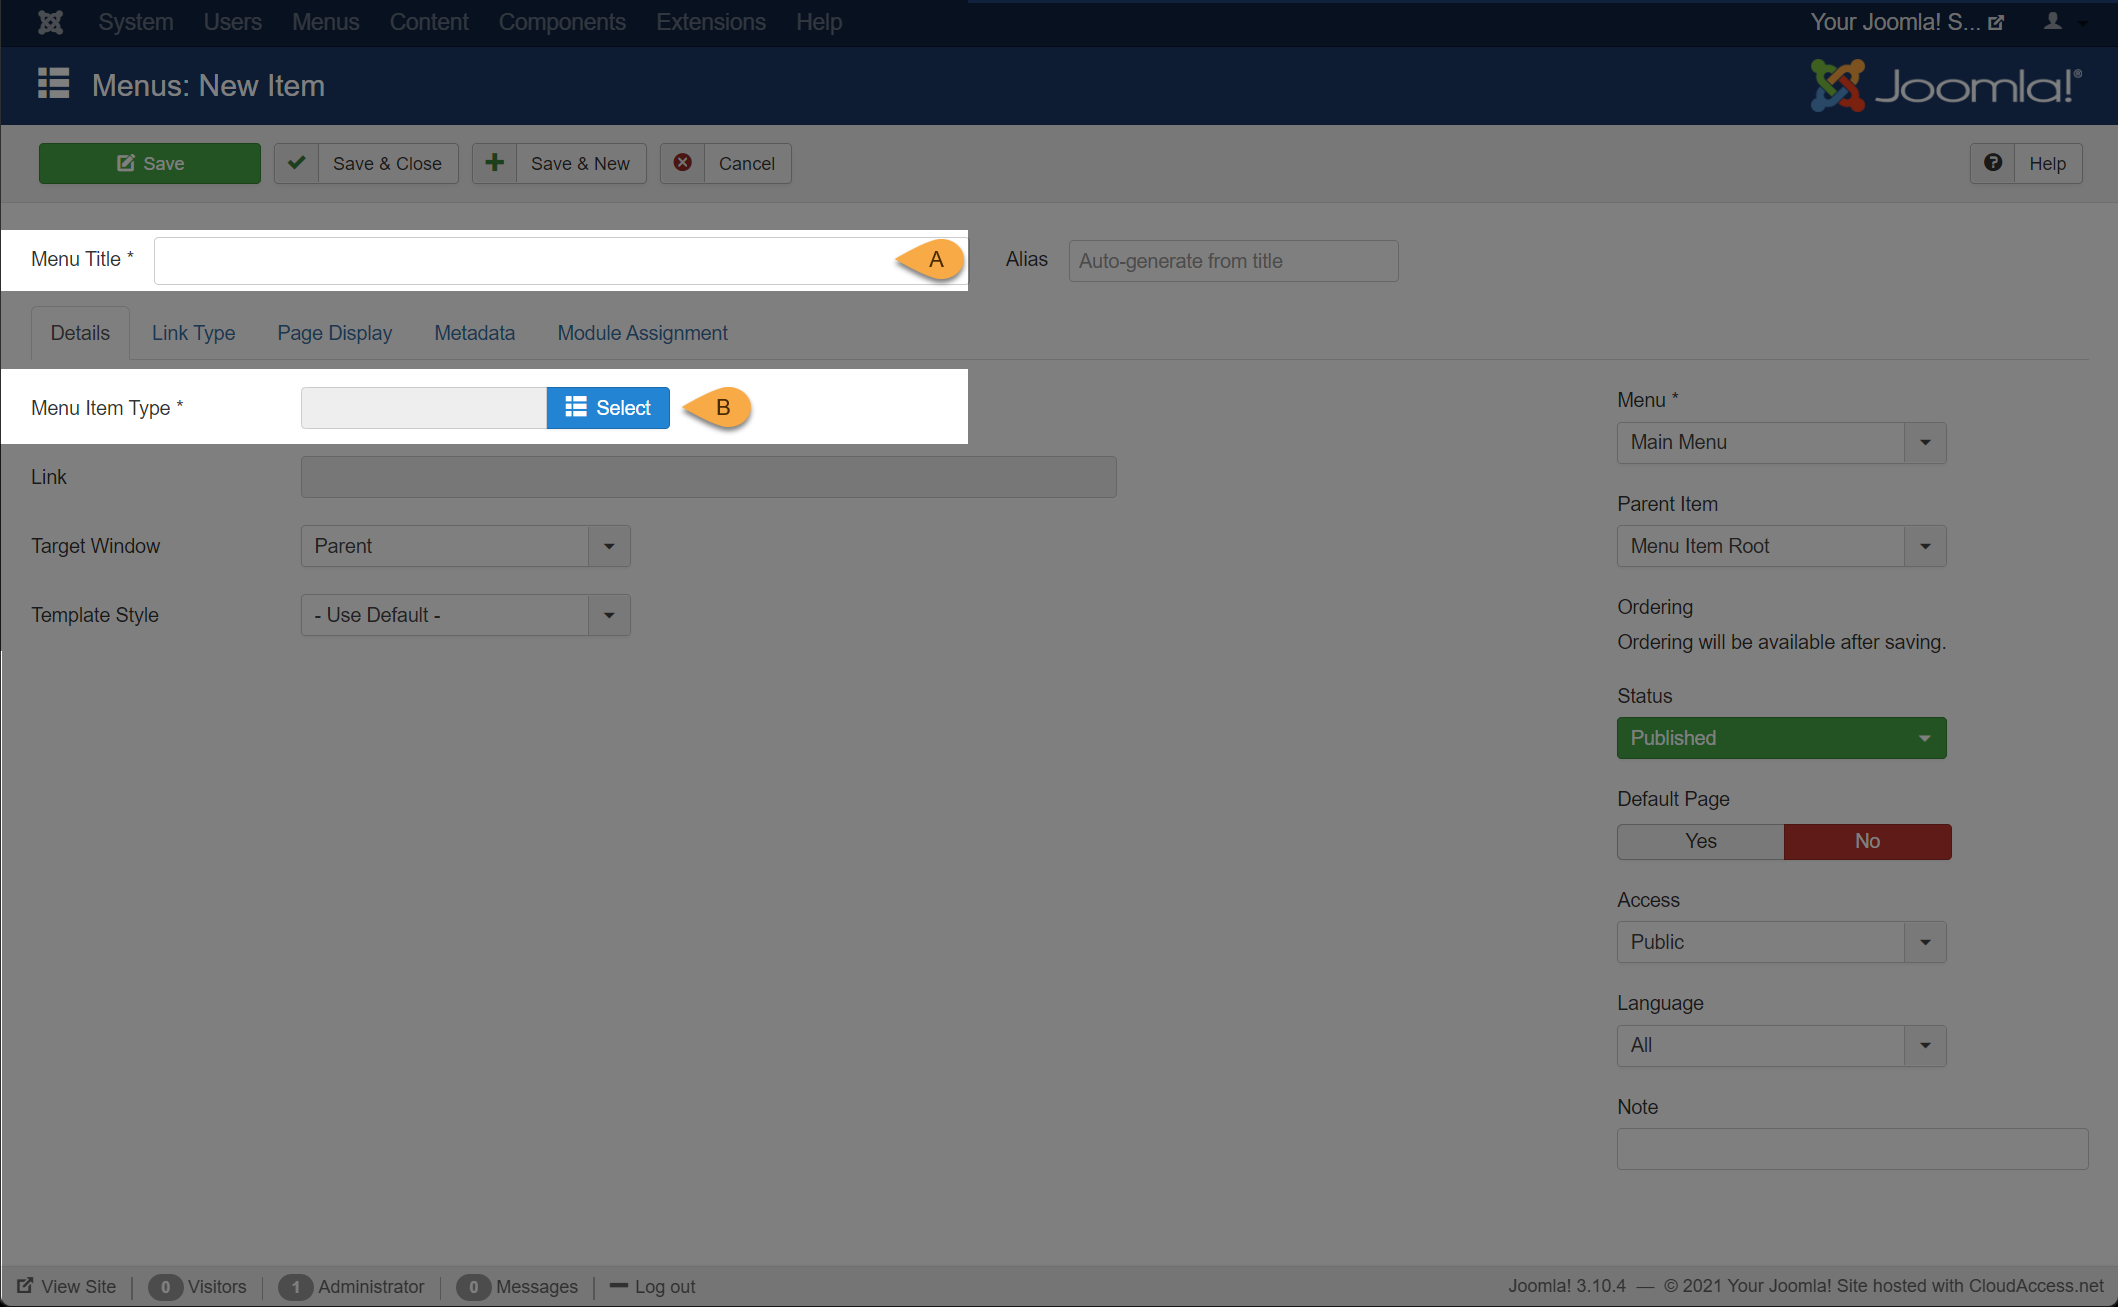Open the Extensions menu

[x=710, y=22]
